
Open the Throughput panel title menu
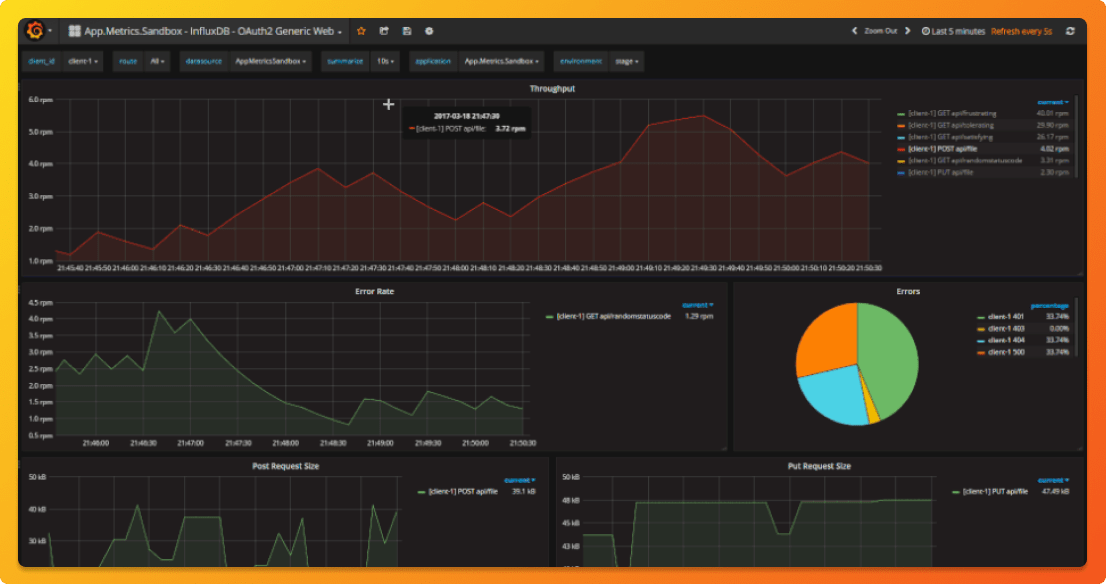pyautogui.click(x=552, y=89)
